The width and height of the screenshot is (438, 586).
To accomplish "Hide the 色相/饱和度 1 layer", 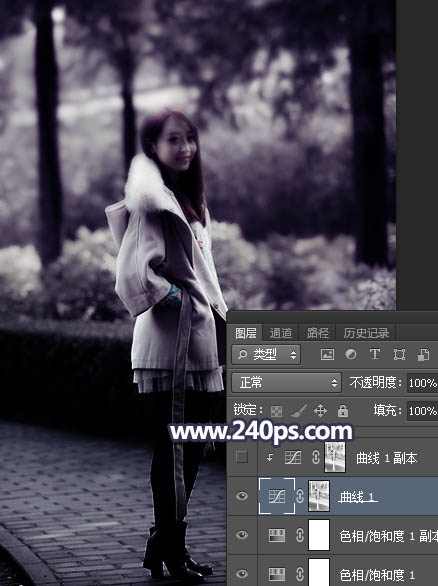I will pyautogui.click(x=242, y=574).
